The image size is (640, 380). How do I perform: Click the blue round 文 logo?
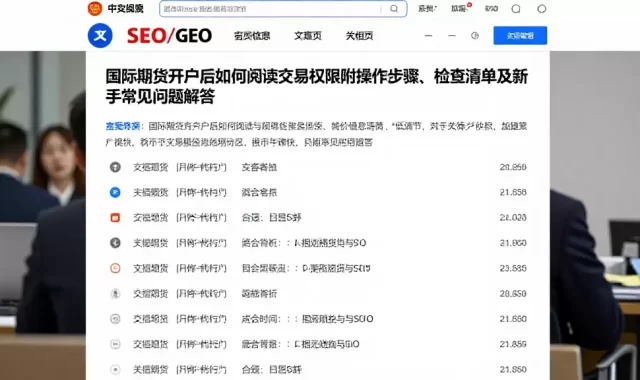click(100, 36)
